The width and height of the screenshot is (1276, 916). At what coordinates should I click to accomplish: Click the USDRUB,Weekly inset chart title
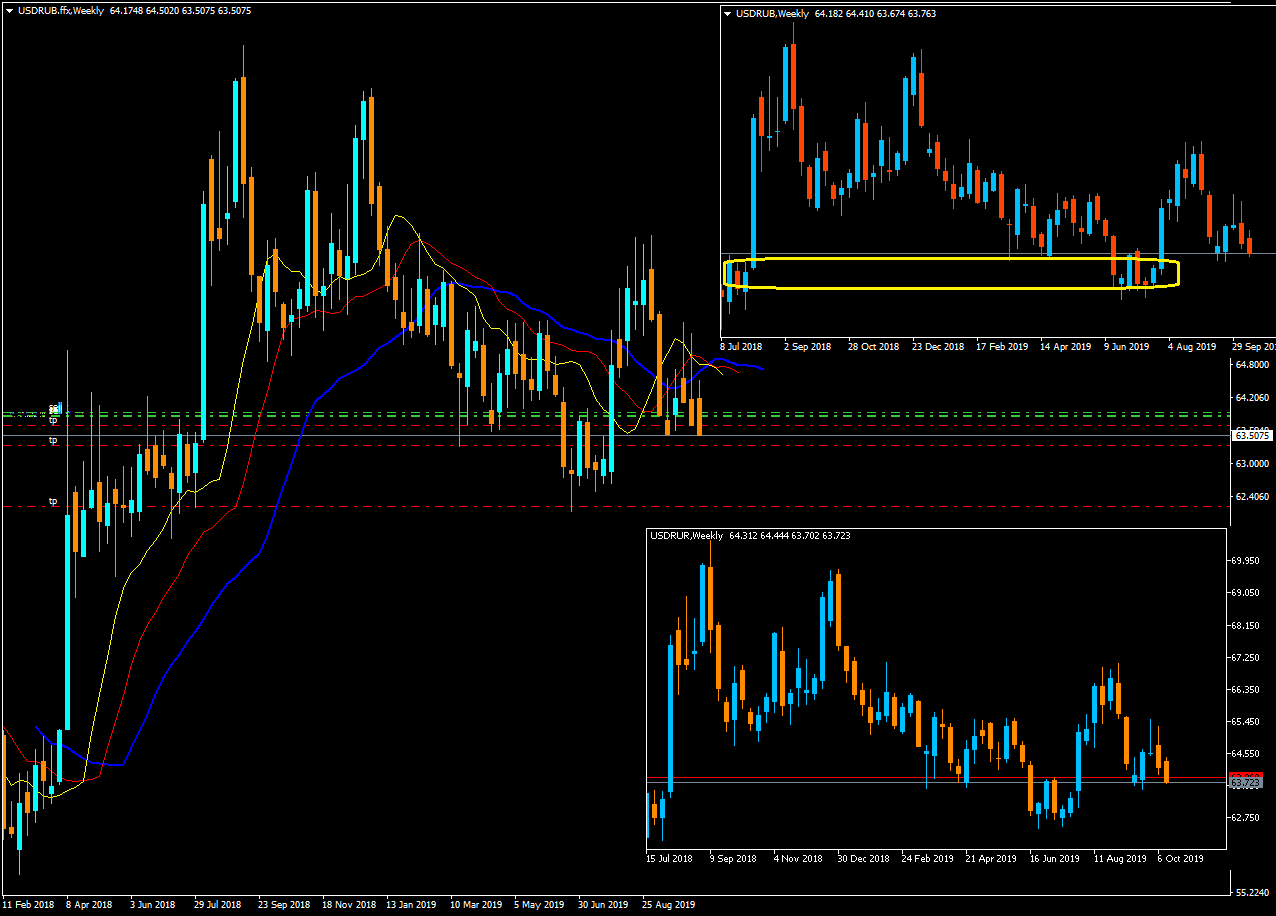(772, 14)
